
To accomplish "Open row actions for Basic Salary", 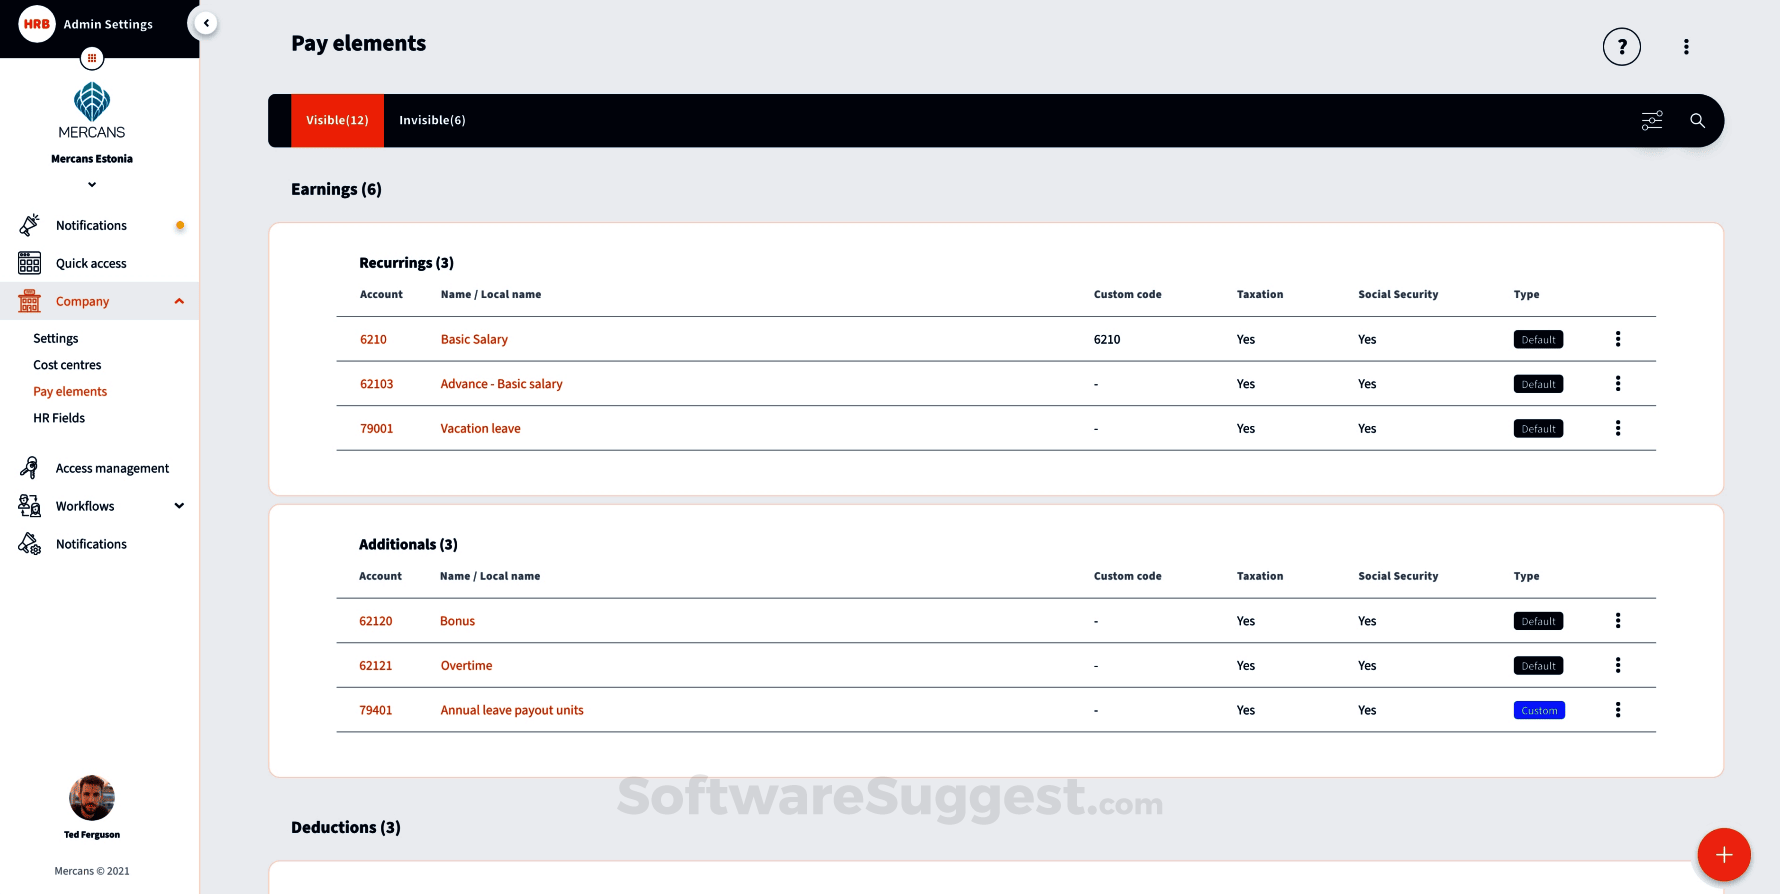I will point(1617,339).
